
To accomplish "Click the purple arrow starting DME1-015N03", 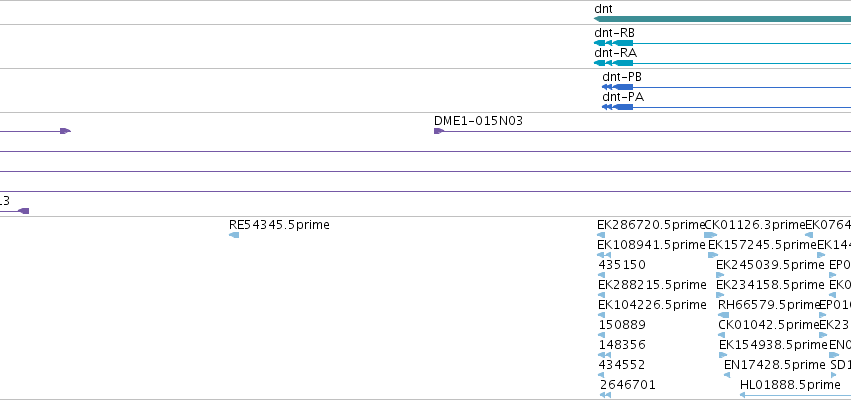I will pyautogui.click(x=439, y=131).
